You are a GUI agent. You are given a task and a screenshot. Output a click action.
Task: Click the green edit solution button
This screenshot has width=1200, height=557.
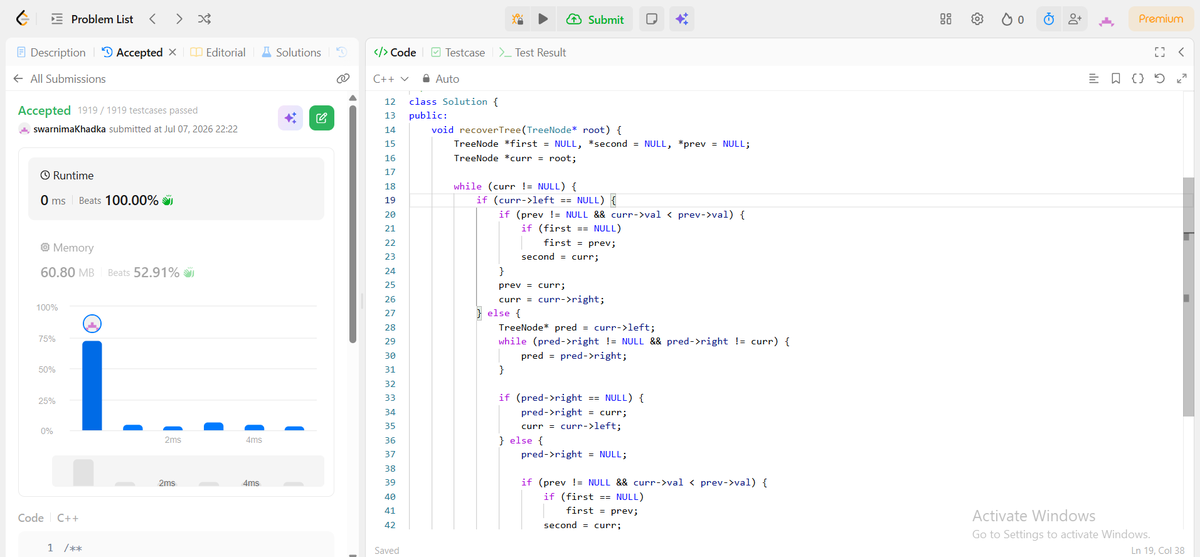coord(321,118)
